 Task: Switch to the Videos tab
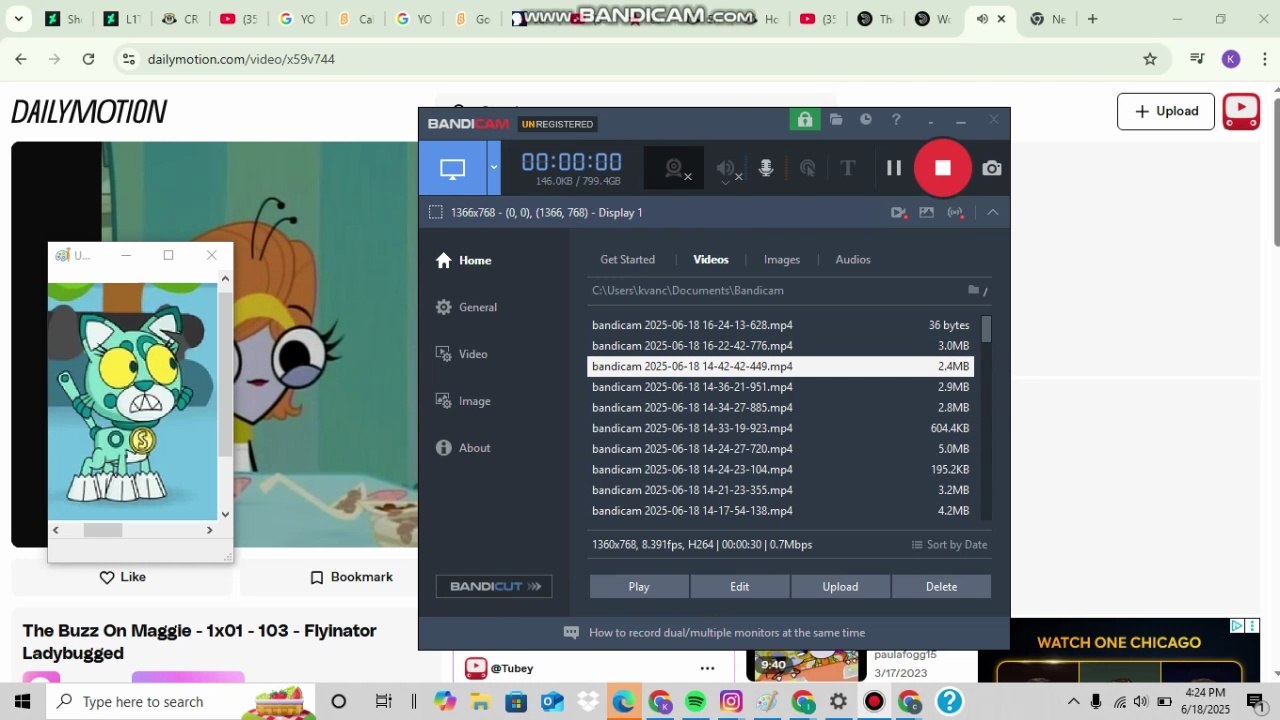[x=711, y=259]
